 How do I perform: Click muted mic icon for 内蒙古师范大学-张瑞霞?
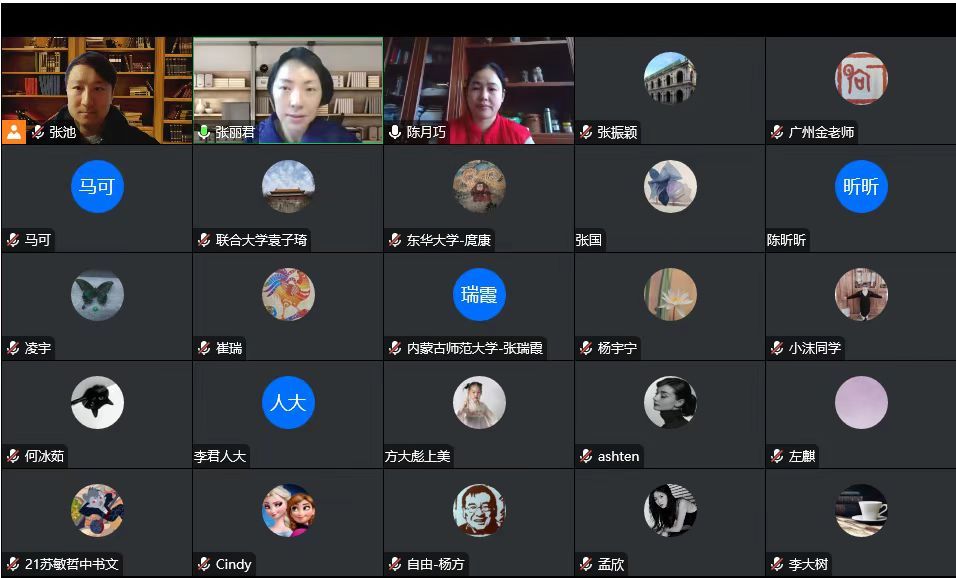[x=395, y=348]
